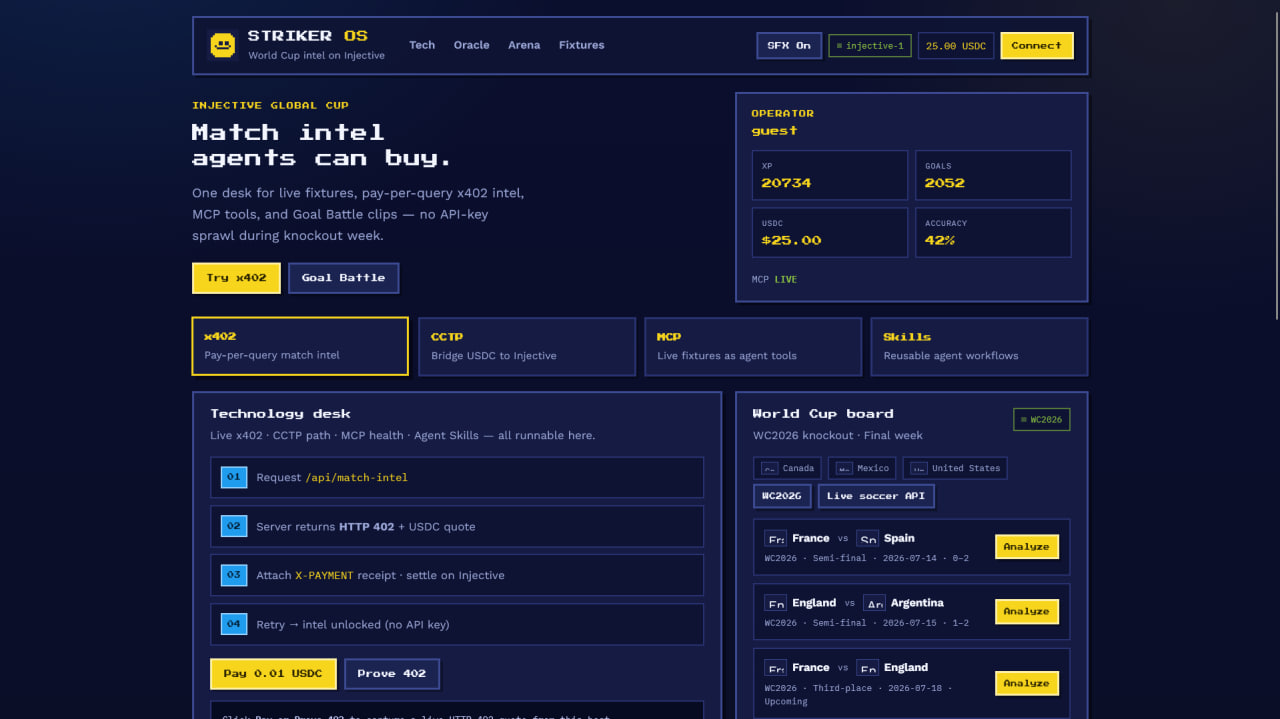Viewport: 1280px width, 719px height.
Task: Open the Oracle nav item
Action: (471, 45)
